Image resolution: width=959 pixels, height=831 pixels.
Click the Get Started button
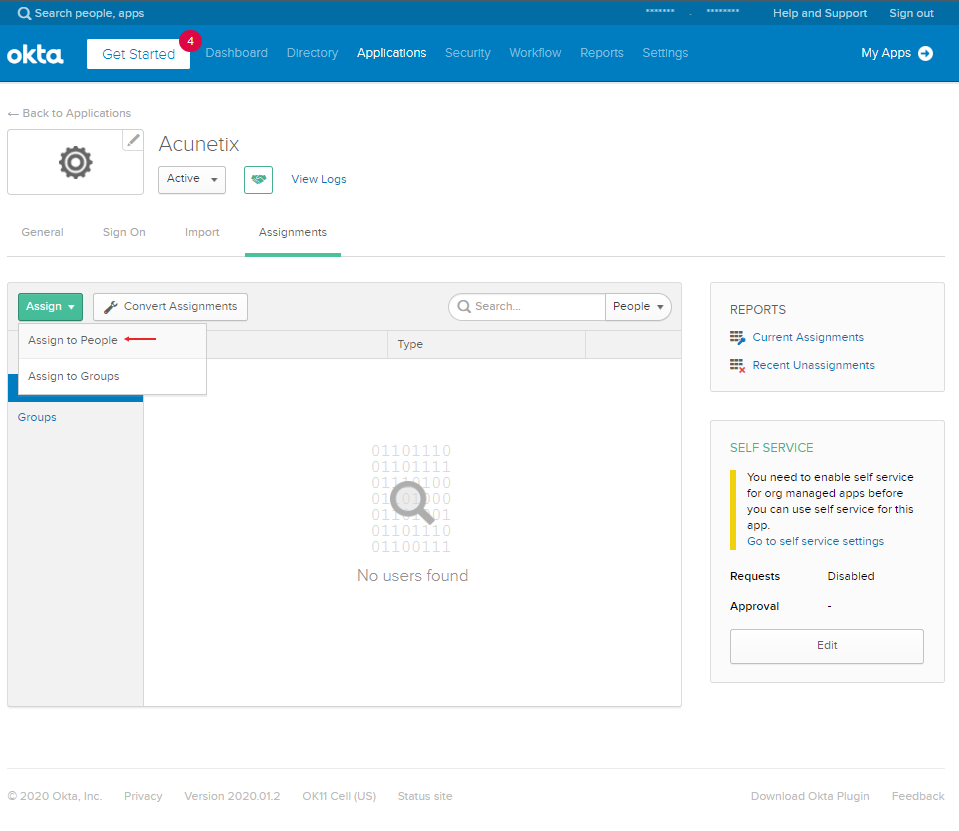pyautogui.click(x=138, y=54)
